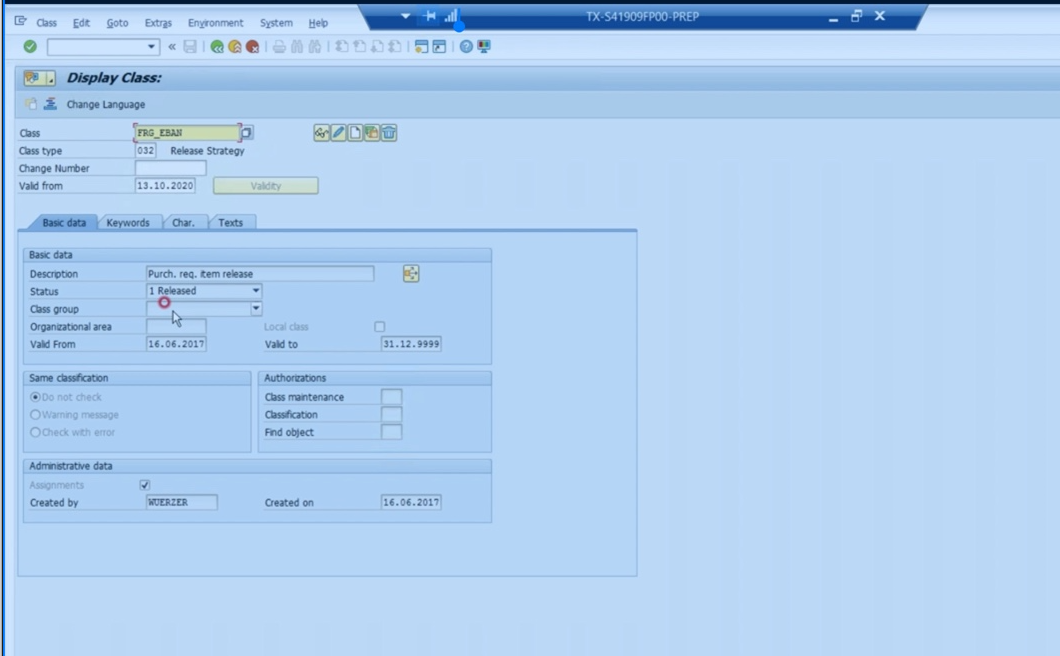Toggle the Local class checkbox
1060x656 pixels.
(x=380, y=327)
